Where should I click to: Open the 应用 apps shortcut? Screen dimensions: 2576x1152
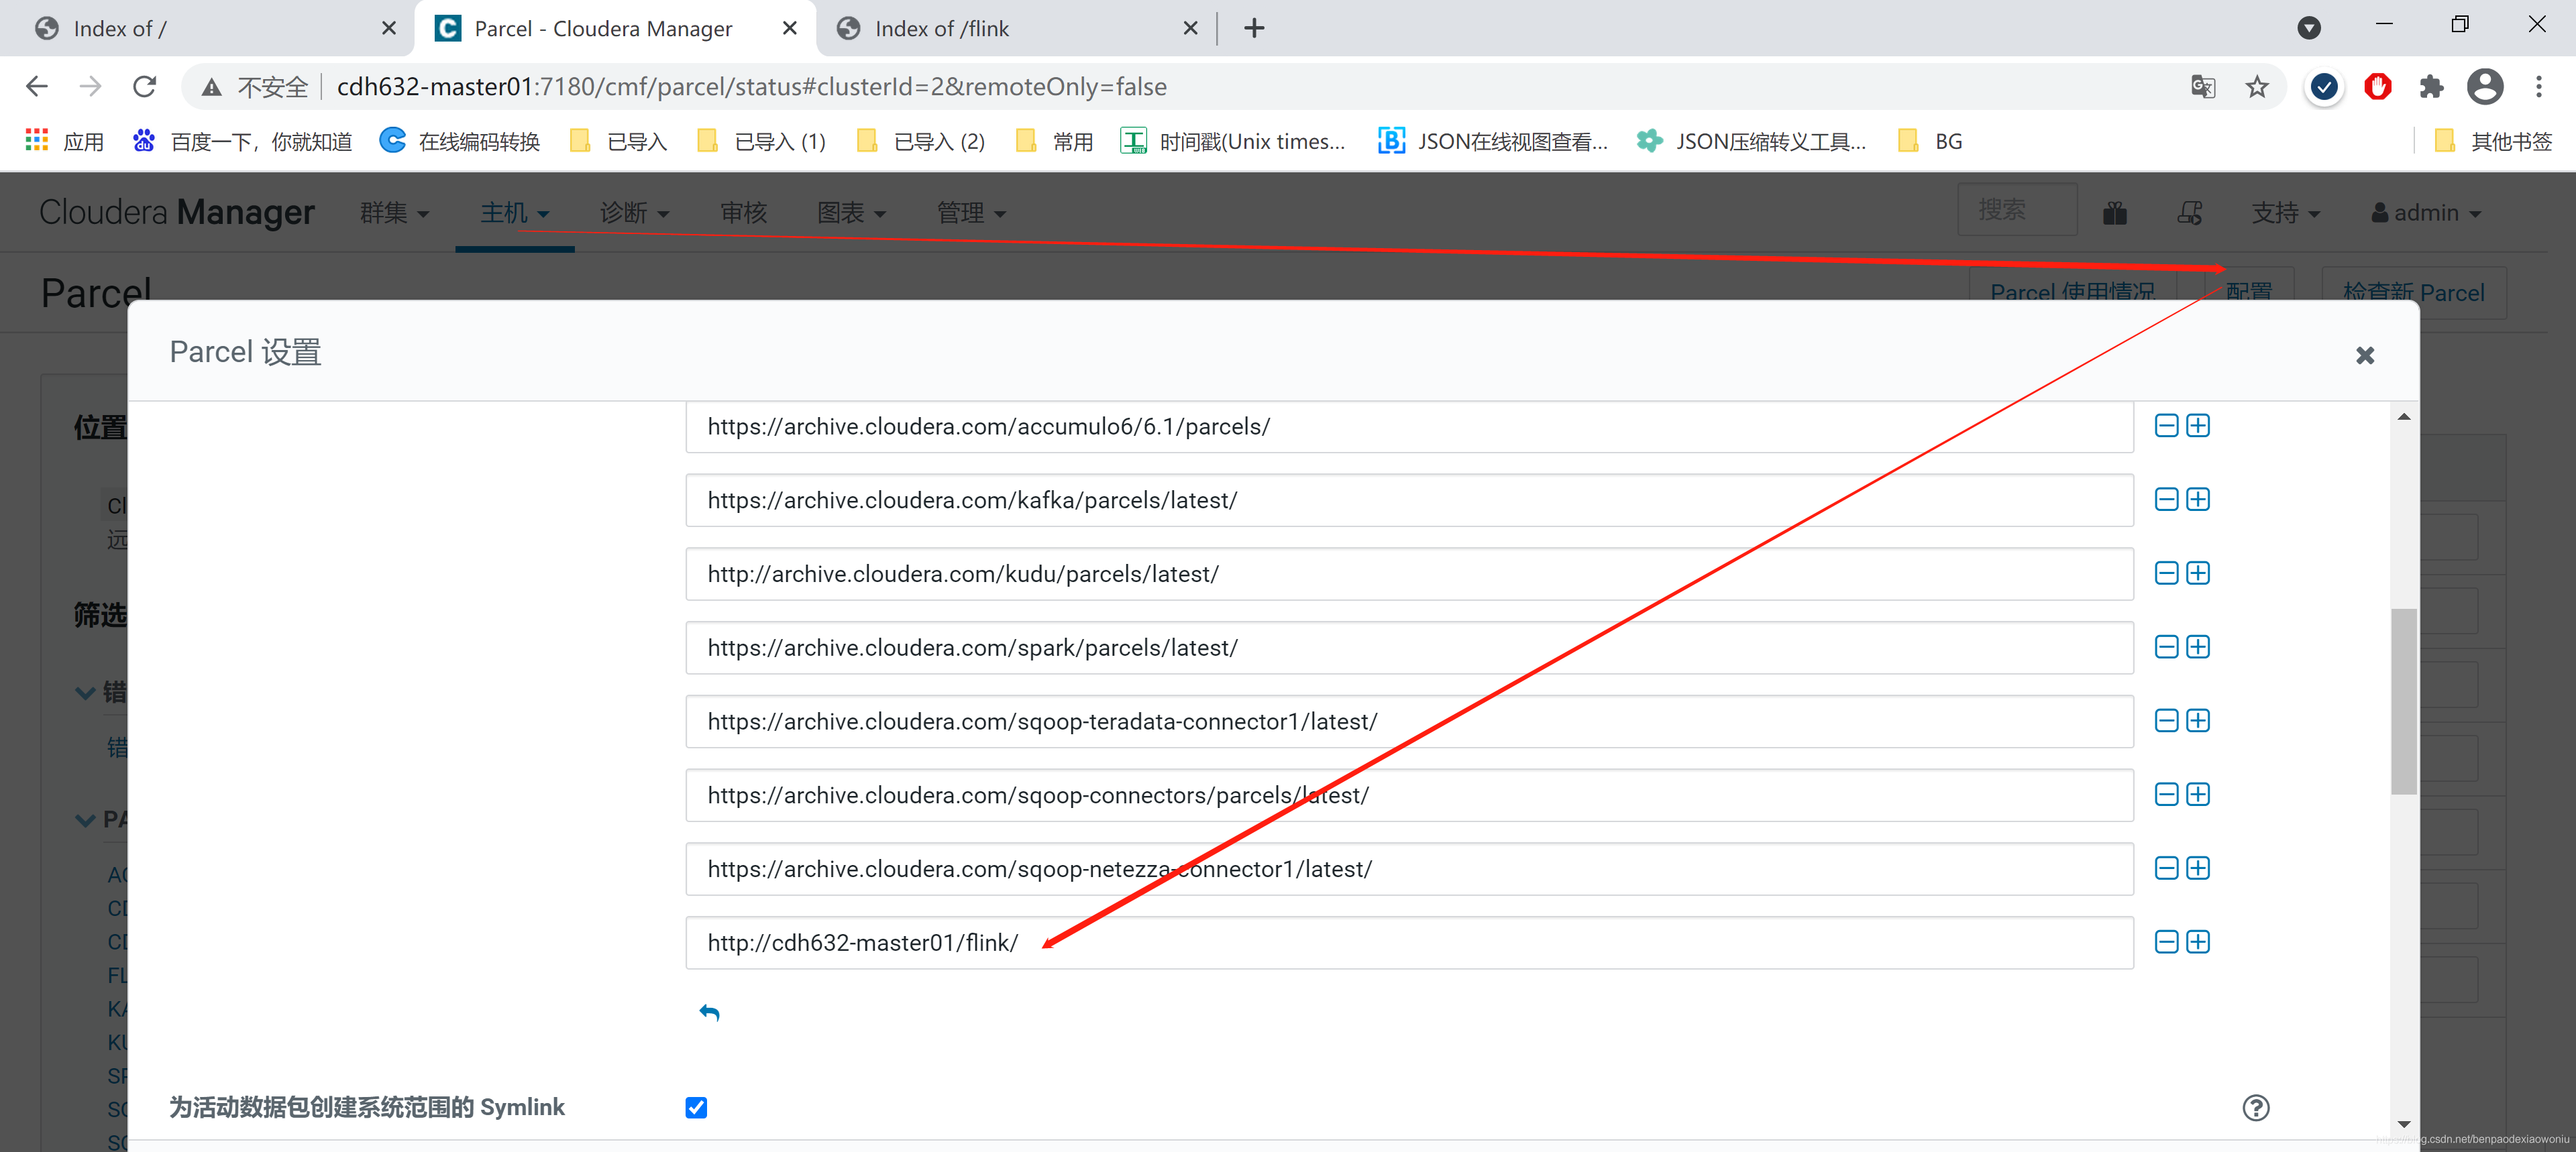coord(64,141)
